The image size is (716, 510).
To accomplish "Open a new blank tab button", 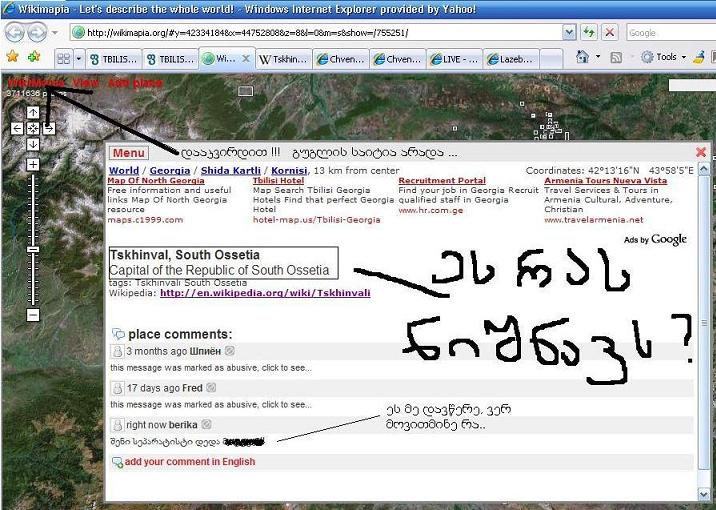I will 551,59.
